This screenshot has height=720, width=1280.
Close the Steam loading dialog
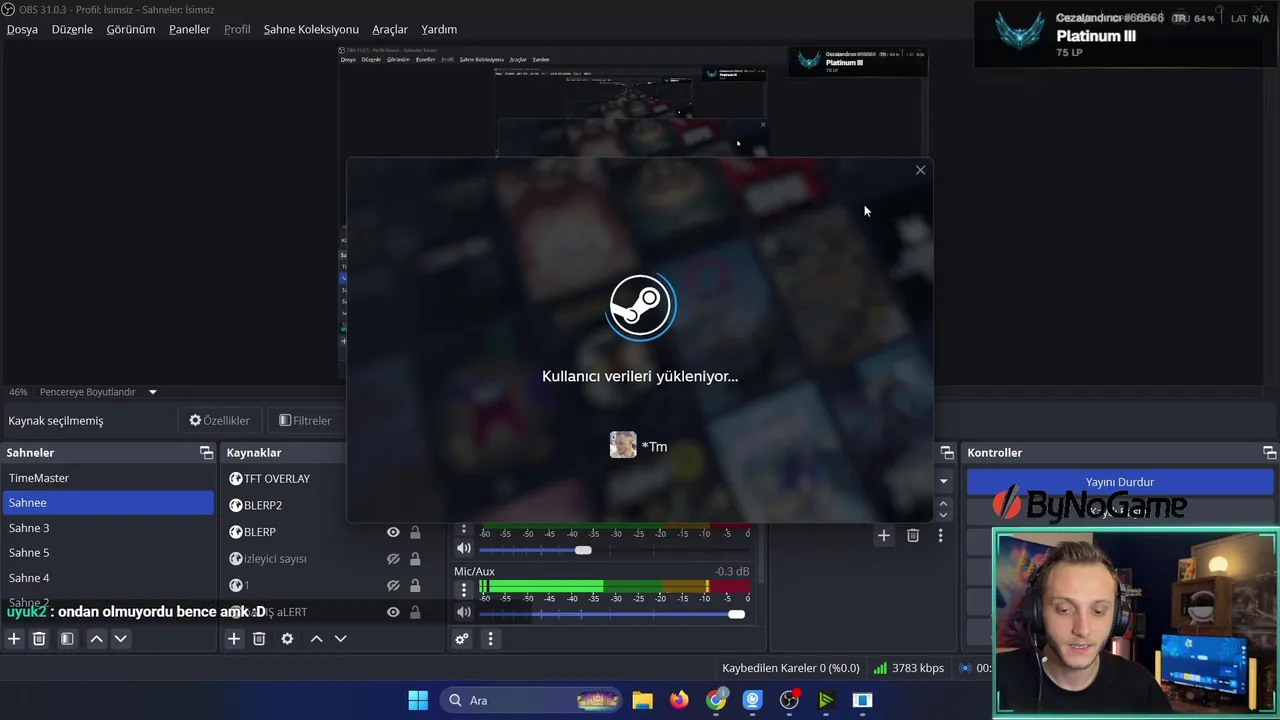[920, 170]
